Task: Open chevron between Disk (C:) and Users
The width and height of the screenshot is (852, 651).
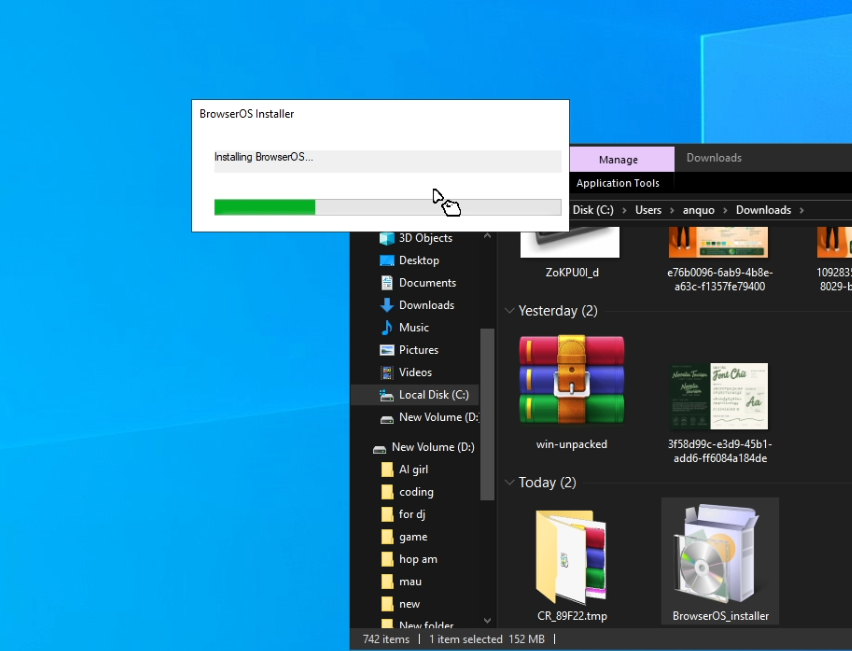Action: [x=624, y=210]
